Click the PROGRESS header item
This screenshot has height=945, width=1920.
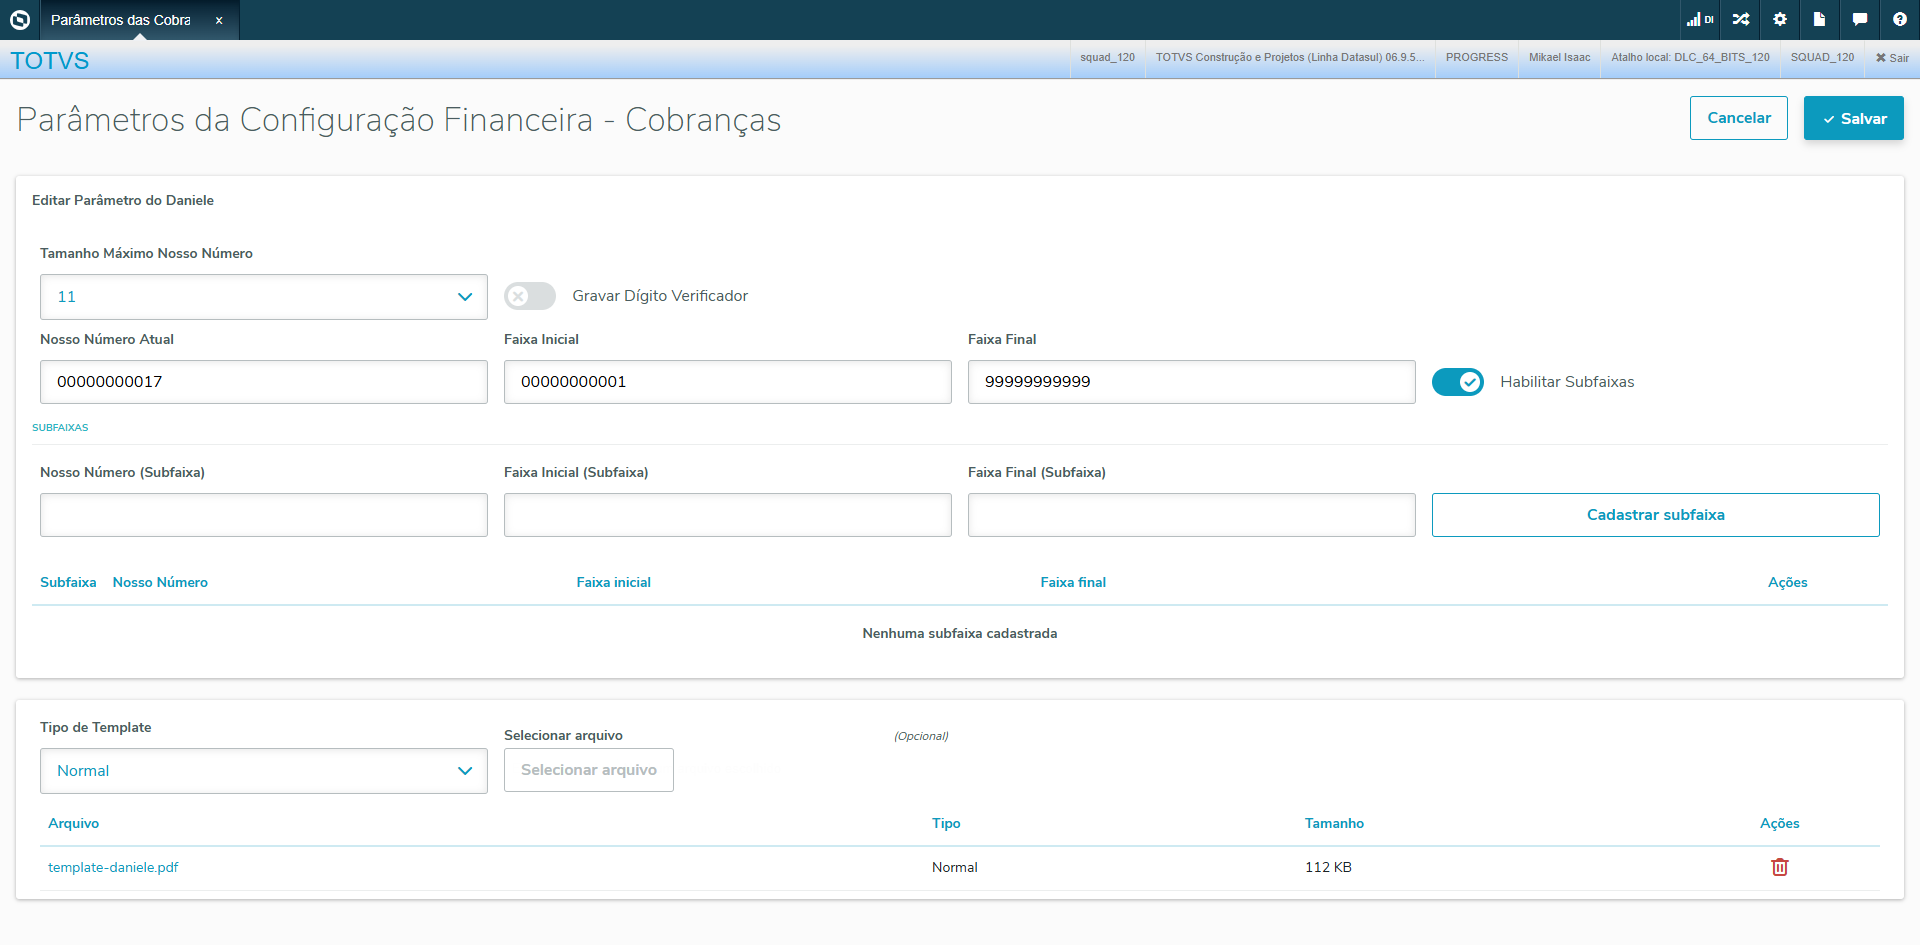(1477, 57)
